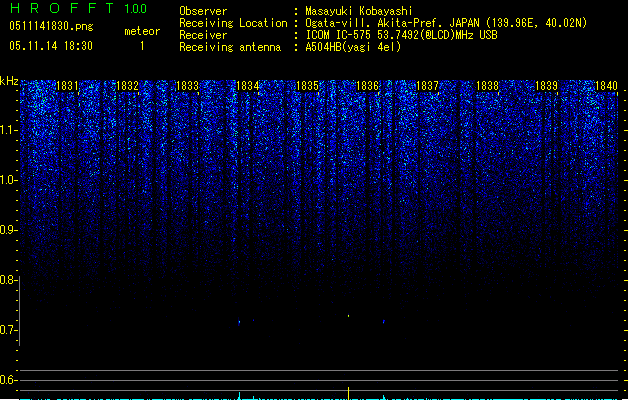Click the Receiving antenna label
The image size is (629, 400).
point(230,47)
